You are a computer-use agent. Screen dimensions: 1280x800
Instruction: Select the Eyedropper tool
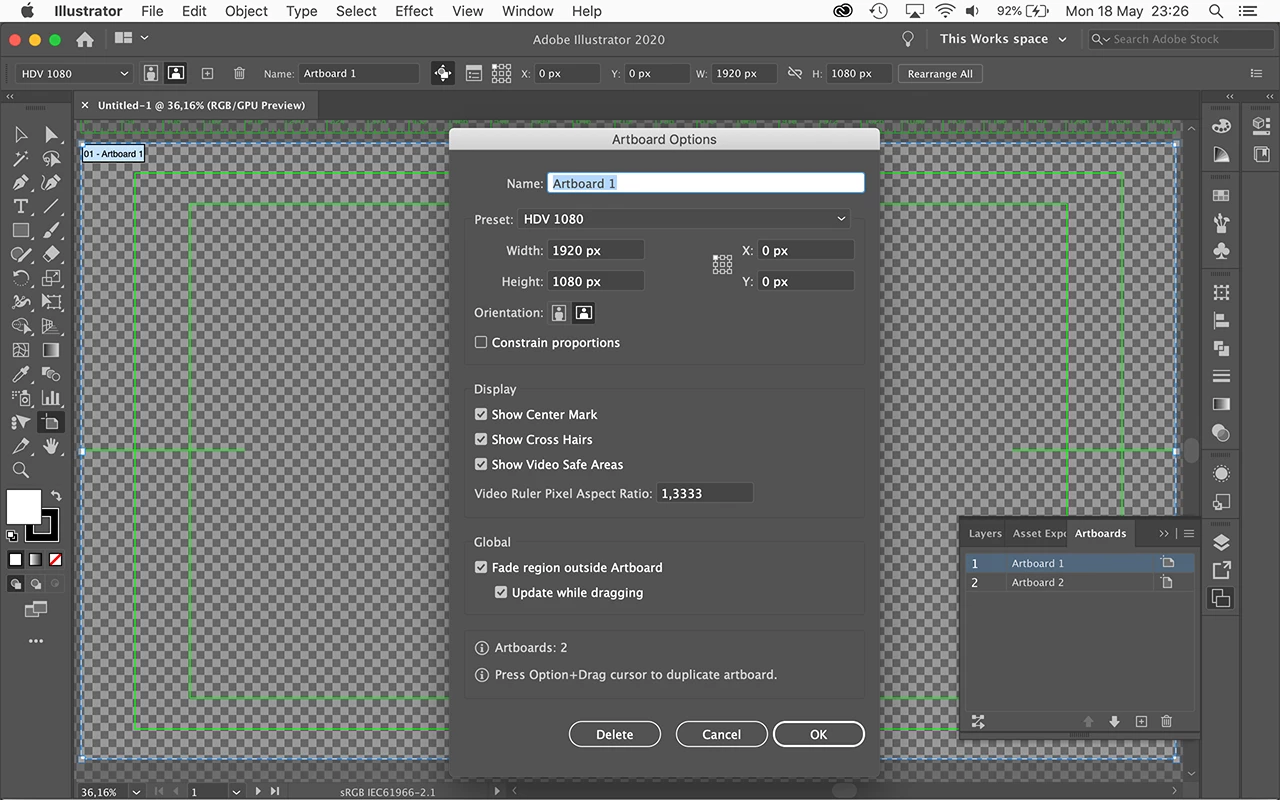coord(20,374)
